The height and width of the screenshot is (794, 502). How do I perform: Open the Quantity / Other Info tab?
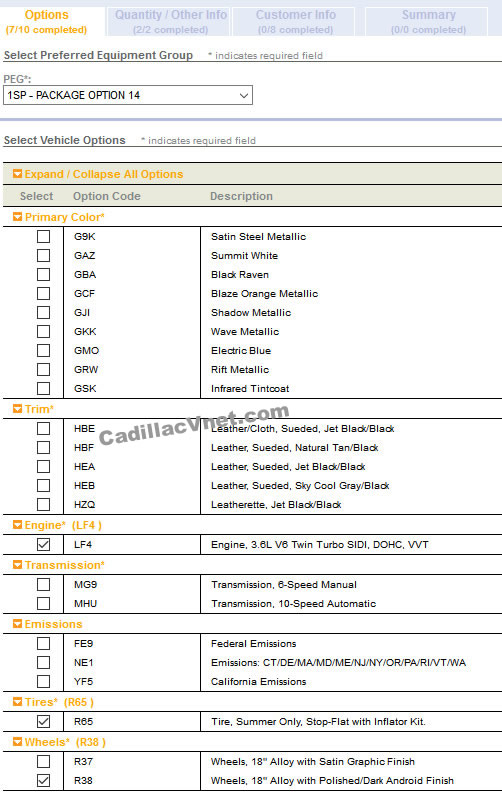[170, 22]
